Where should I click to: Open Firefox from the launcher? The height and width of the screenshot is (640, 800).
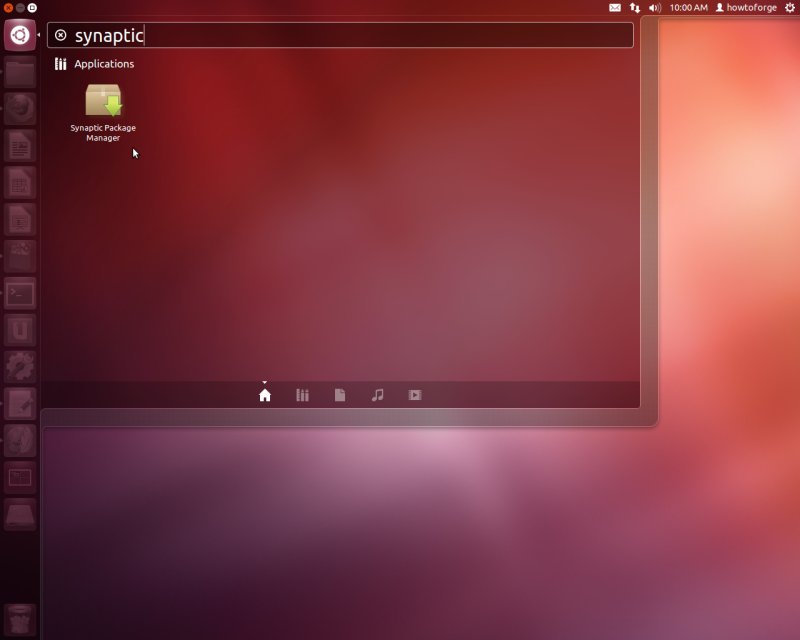pyautogui.click(x=20, y=109)
